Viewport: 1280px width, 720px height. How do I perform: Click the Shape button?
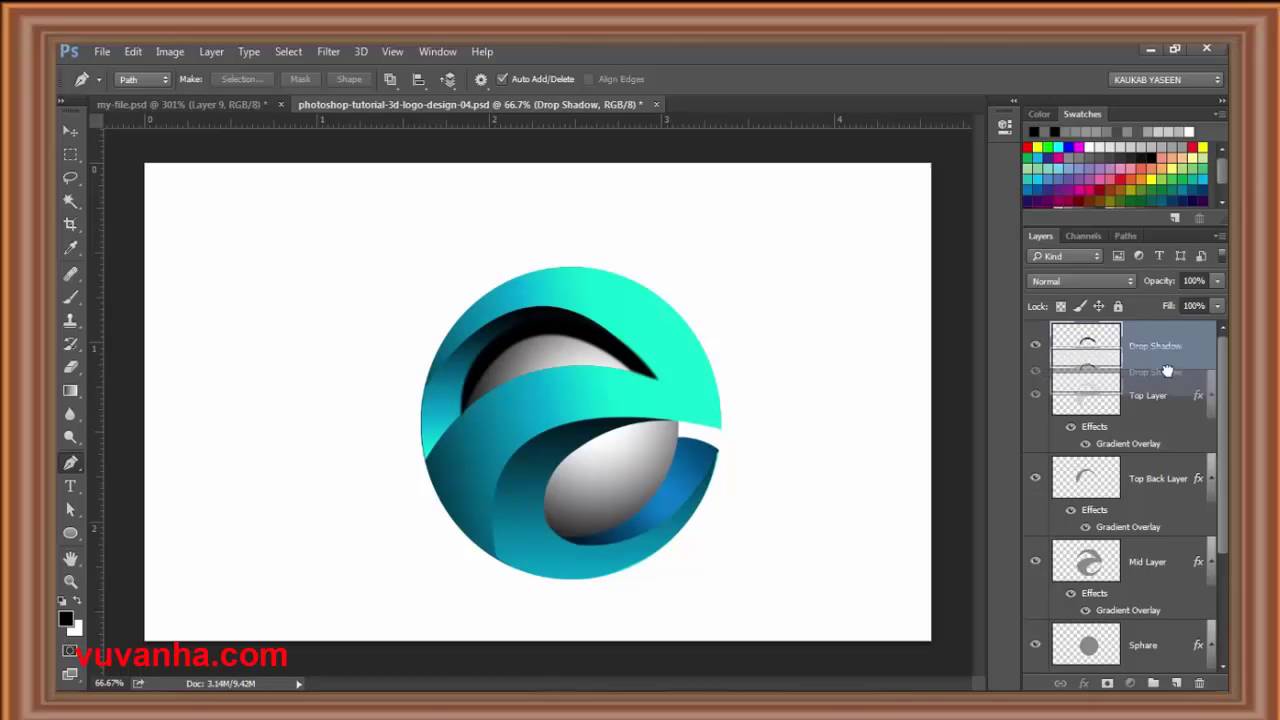(349, 79)
